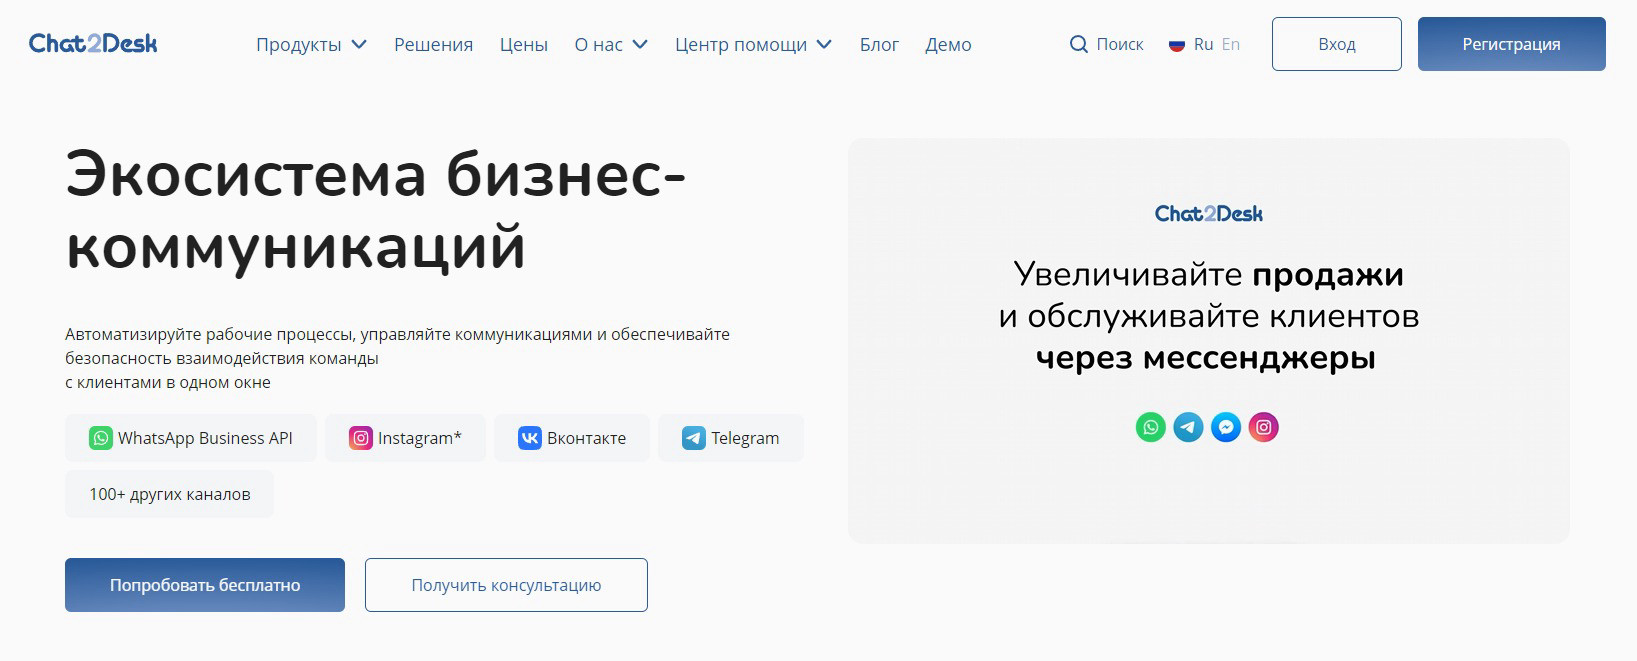
Task: Click the Получить консультацию button
Action: [x=506, y=585]
